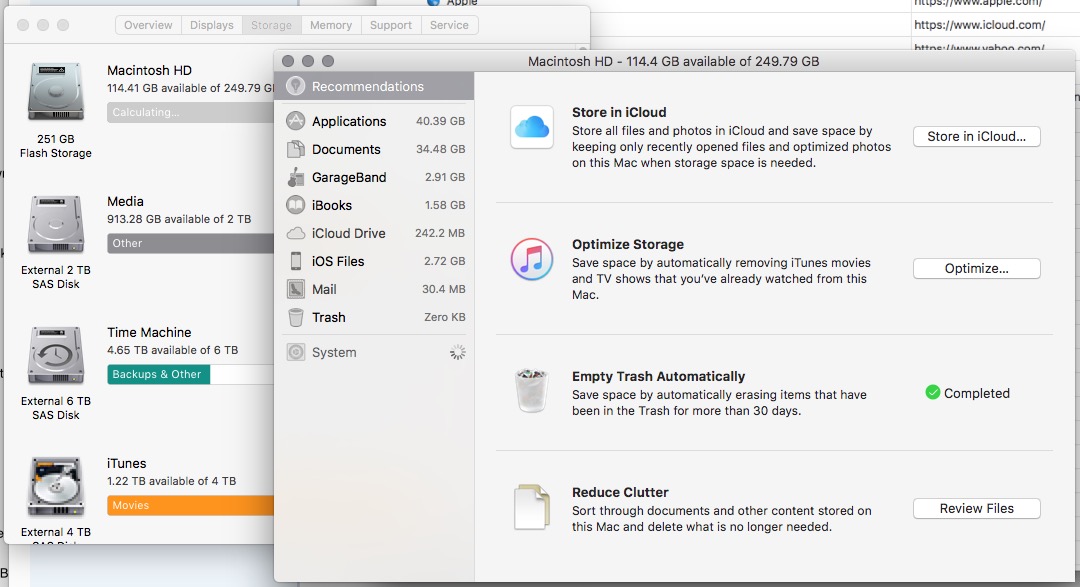This screenshot has width=1080, height=587.
Task: Click the Time Machine drive name
Action: [149, 332]
